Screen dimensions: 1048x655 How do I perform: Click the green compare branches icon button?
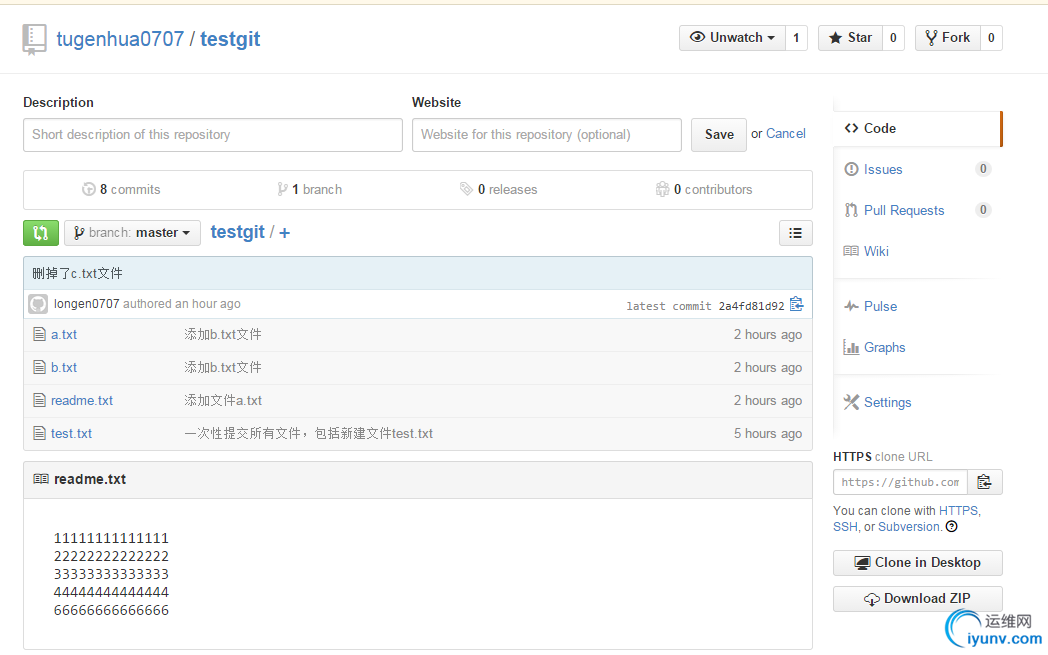tap(40, 233)
